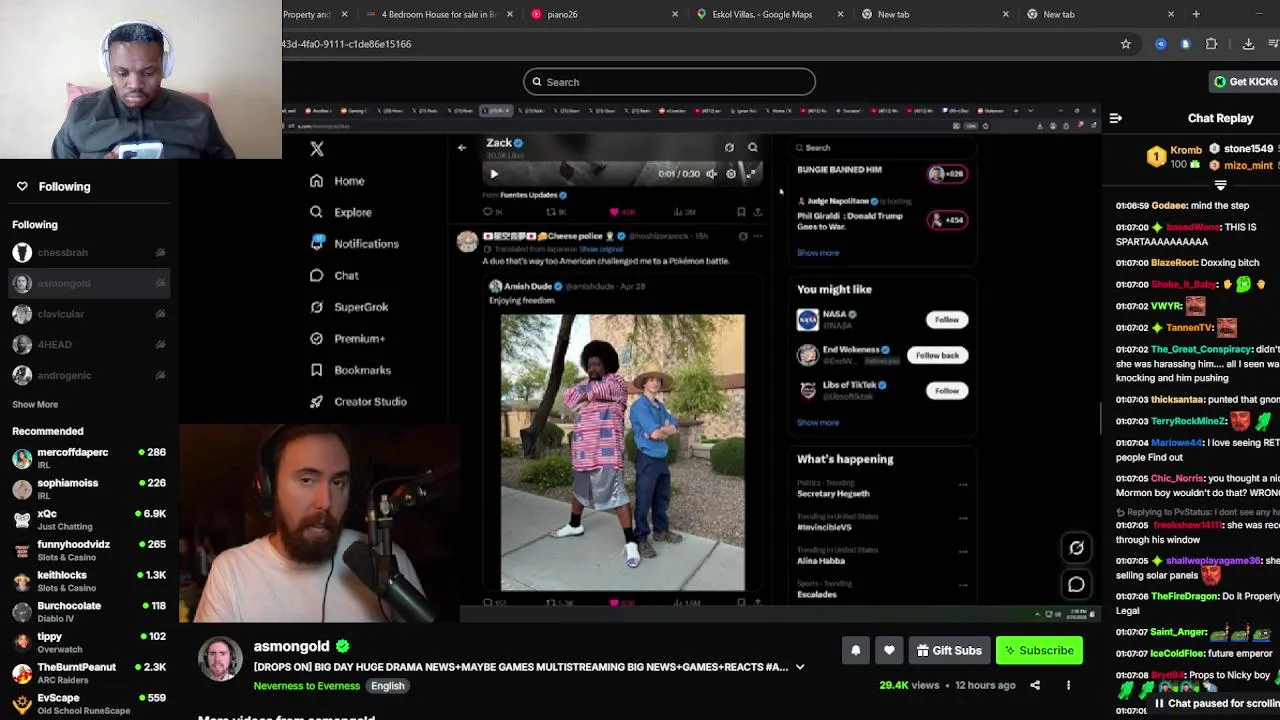Image resolution: width=1280 pixels, height=720 pixels.
Task: Open tweet video settings gear
Action: coord(731,174)
